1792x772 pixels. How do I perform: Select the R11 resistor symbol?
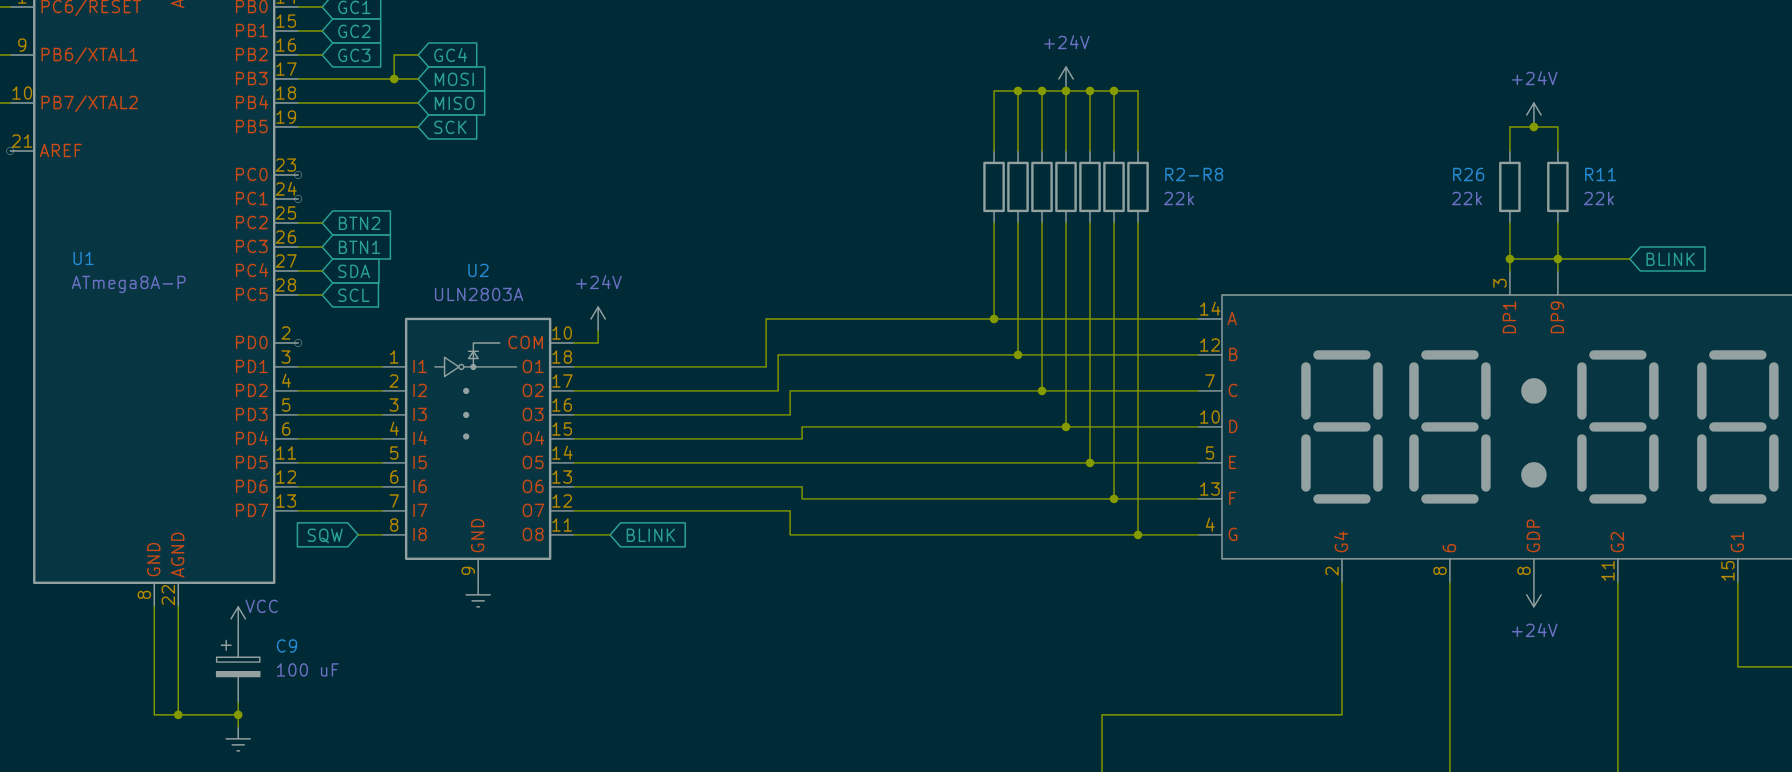(x=1558, y=187)
